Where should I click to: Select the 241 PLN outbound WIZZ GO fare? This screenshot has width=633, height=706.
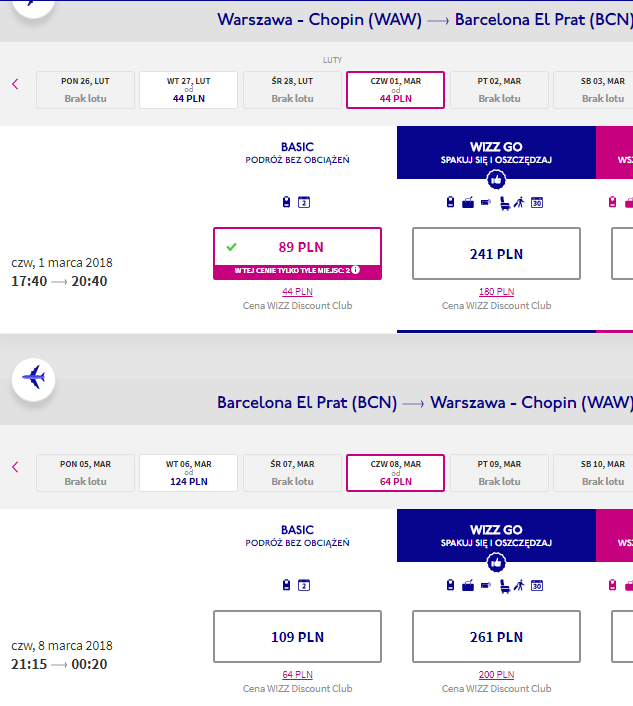click(496, 253)
